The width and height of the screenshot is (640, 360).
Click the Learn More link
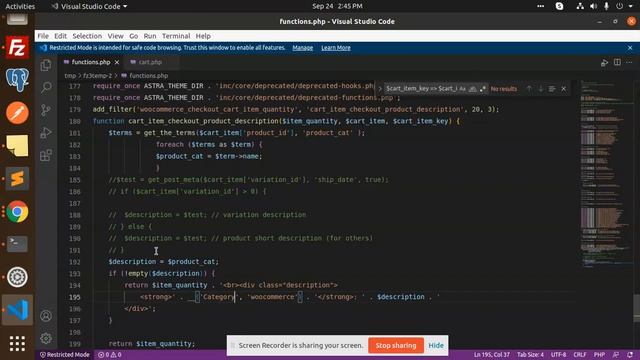tap(336, 48)
